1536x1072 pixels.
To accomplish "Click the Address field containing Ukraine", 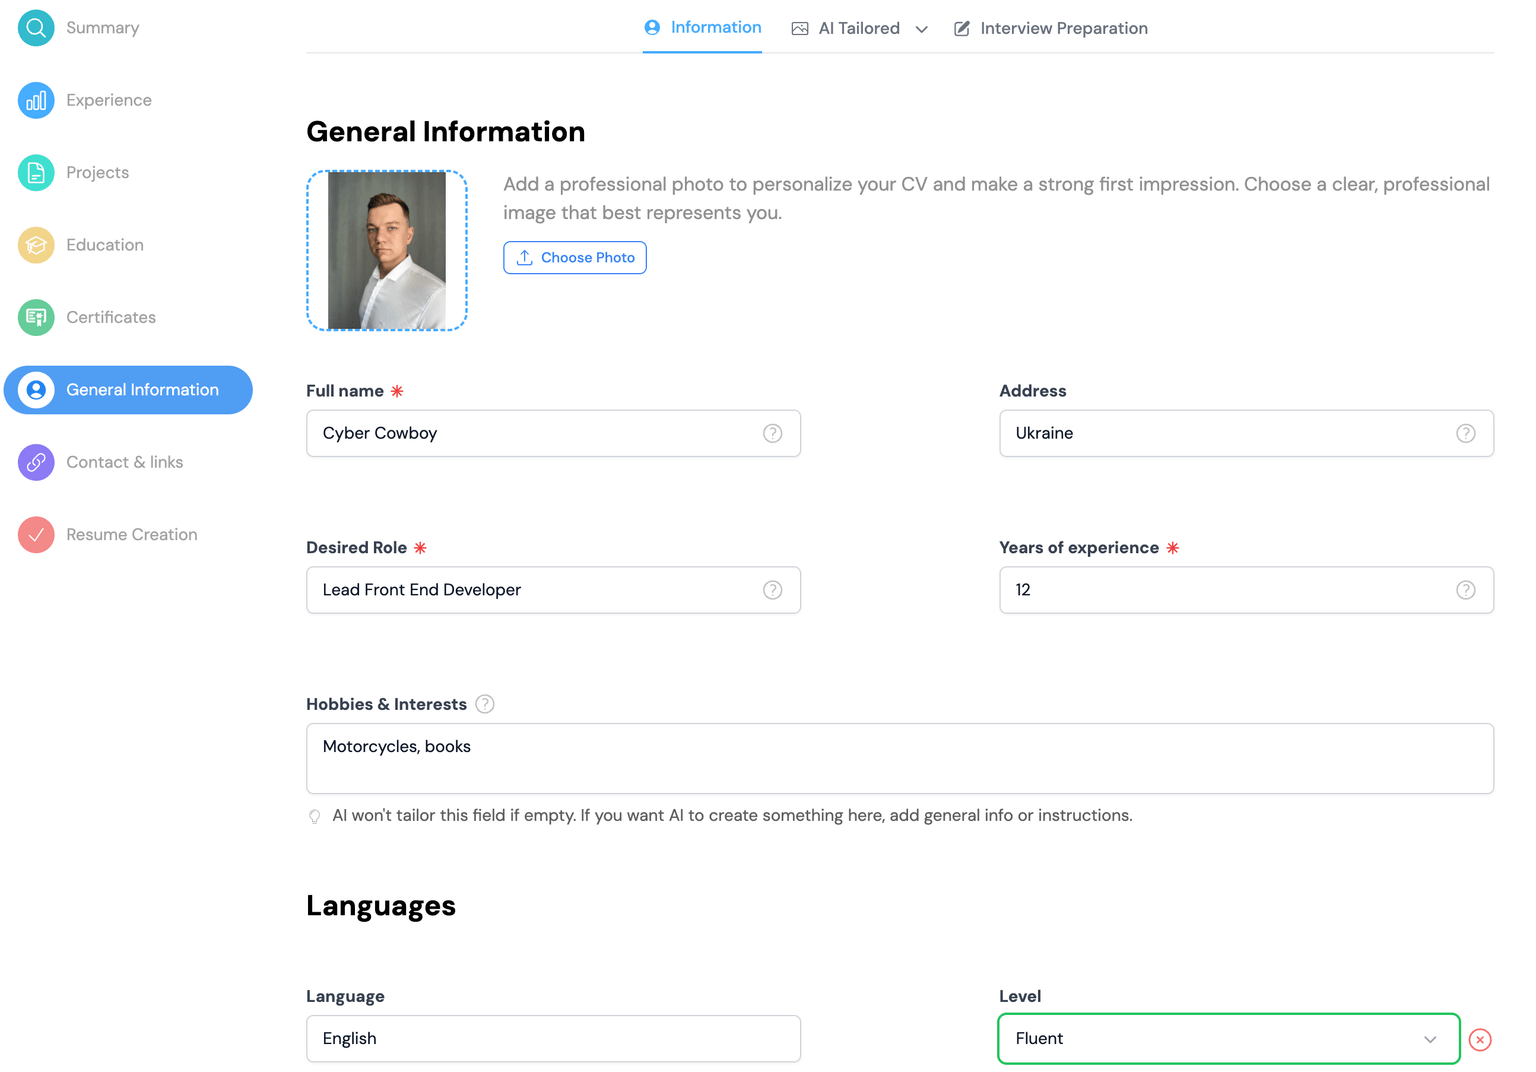I will [x=1246, y=433].
